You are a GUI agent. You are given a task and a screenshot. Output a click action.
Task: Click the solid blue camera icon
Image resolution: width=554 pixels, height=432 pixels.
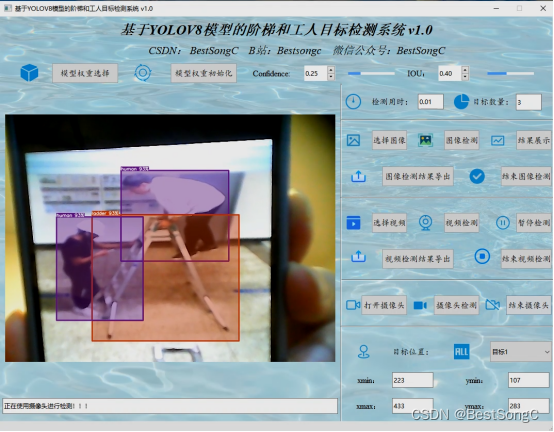(x=420, y=305)
